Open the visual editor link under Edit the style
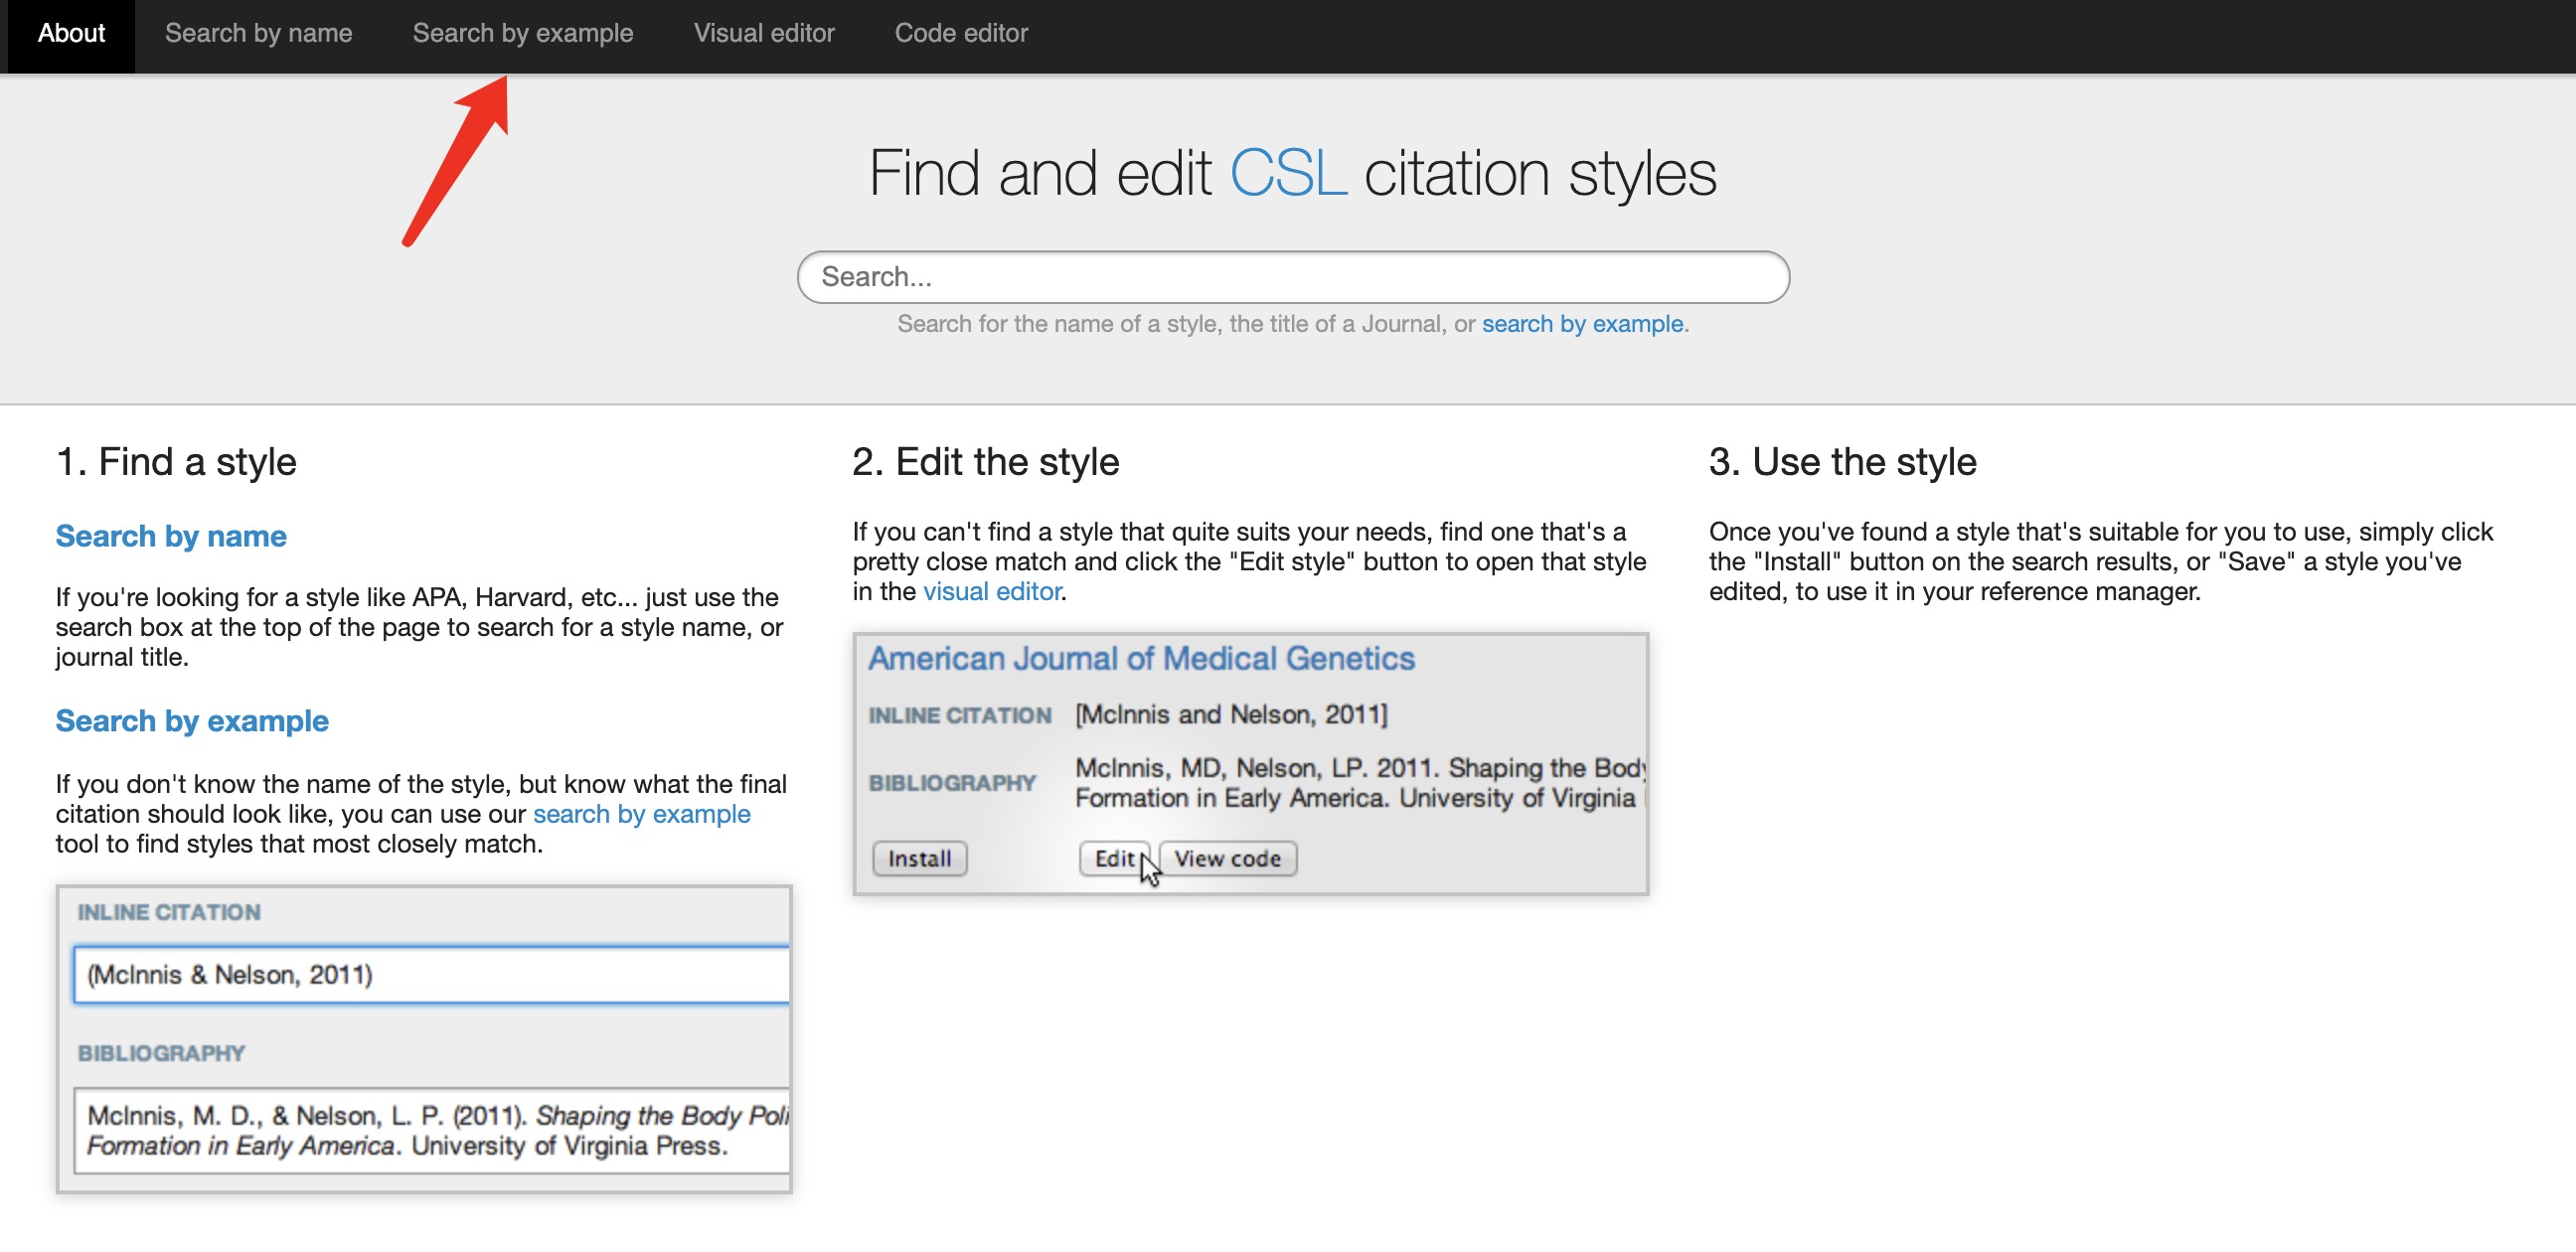This screenshot has height=1252, width=2576. click(x=991, y=591)
